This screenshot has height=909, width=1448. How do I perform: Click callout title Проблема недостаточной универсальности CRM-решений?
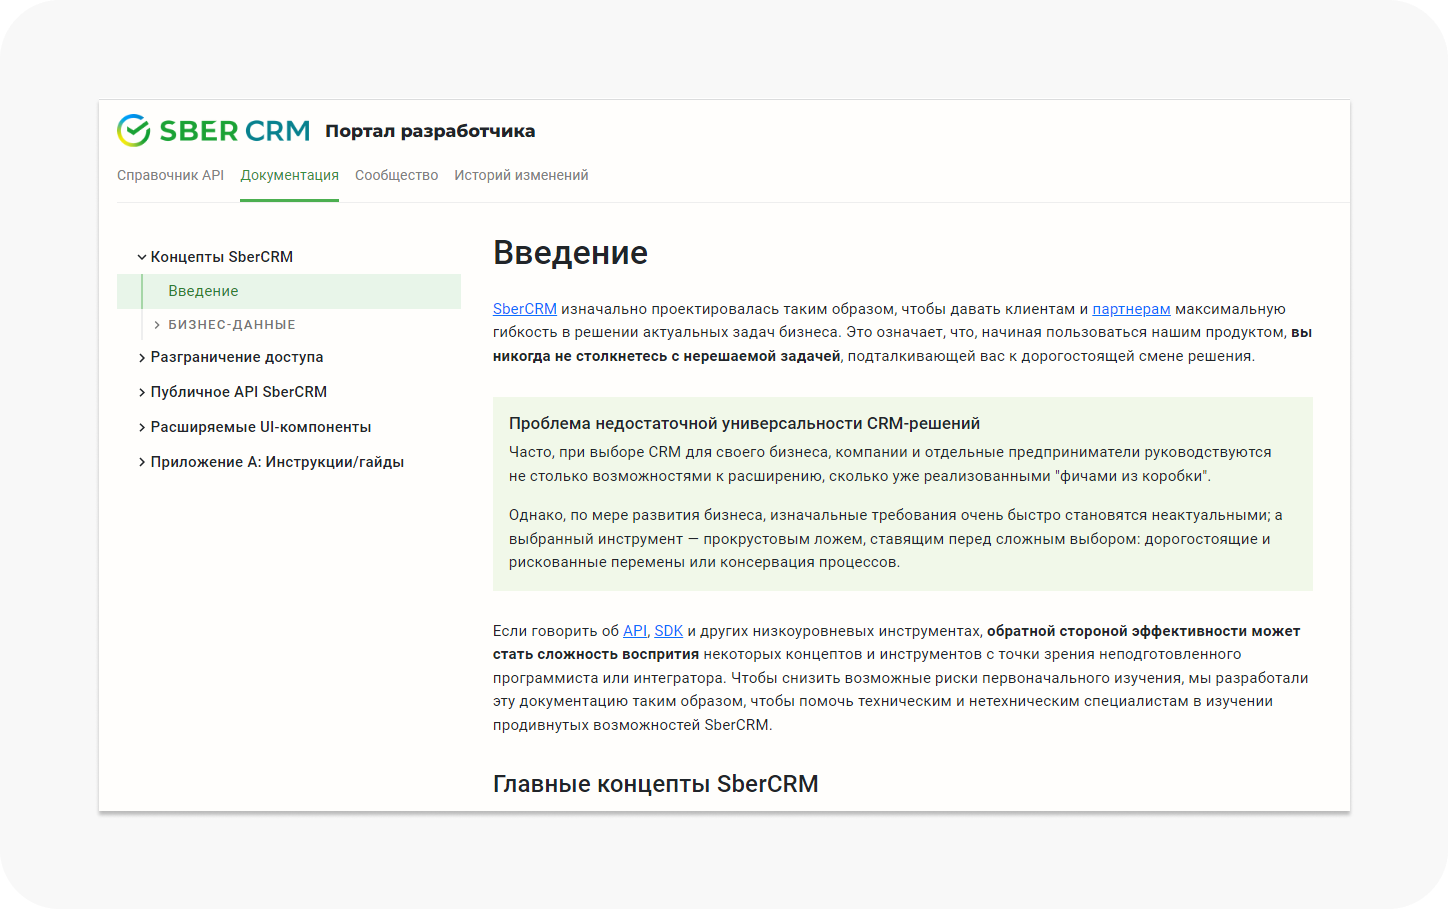744,423
